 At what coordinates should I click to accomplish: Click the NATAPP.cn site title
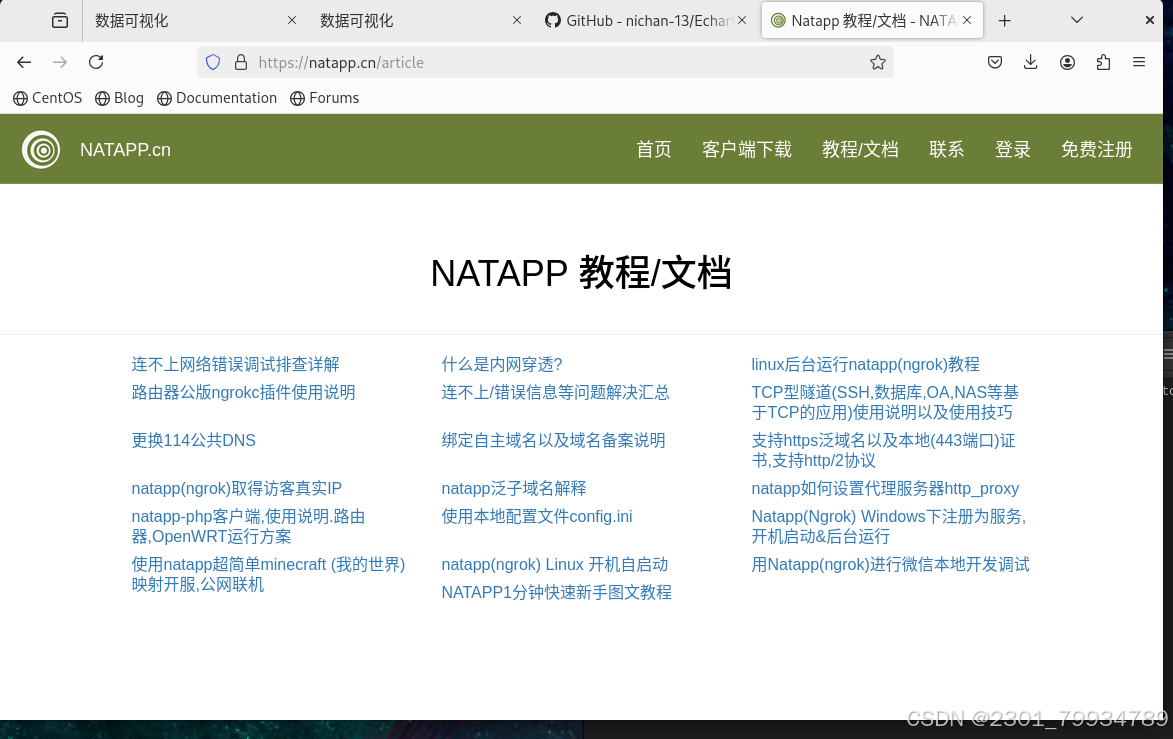click(125, 150)
